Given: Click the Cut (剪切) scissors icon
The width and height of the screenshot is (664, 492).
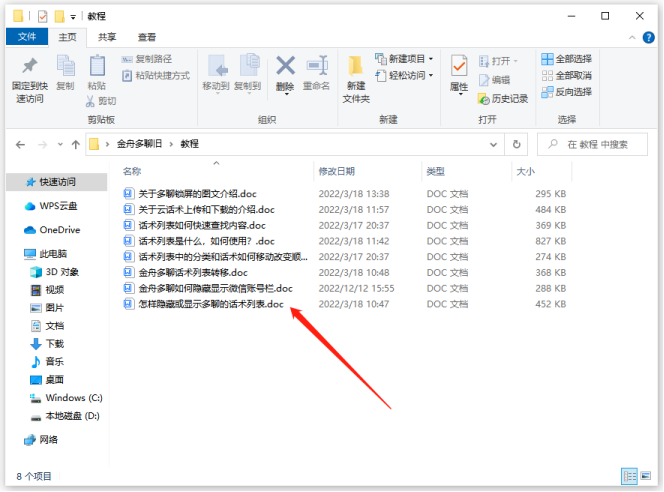Looking at the screenshot, I should [x=101, y=101].
